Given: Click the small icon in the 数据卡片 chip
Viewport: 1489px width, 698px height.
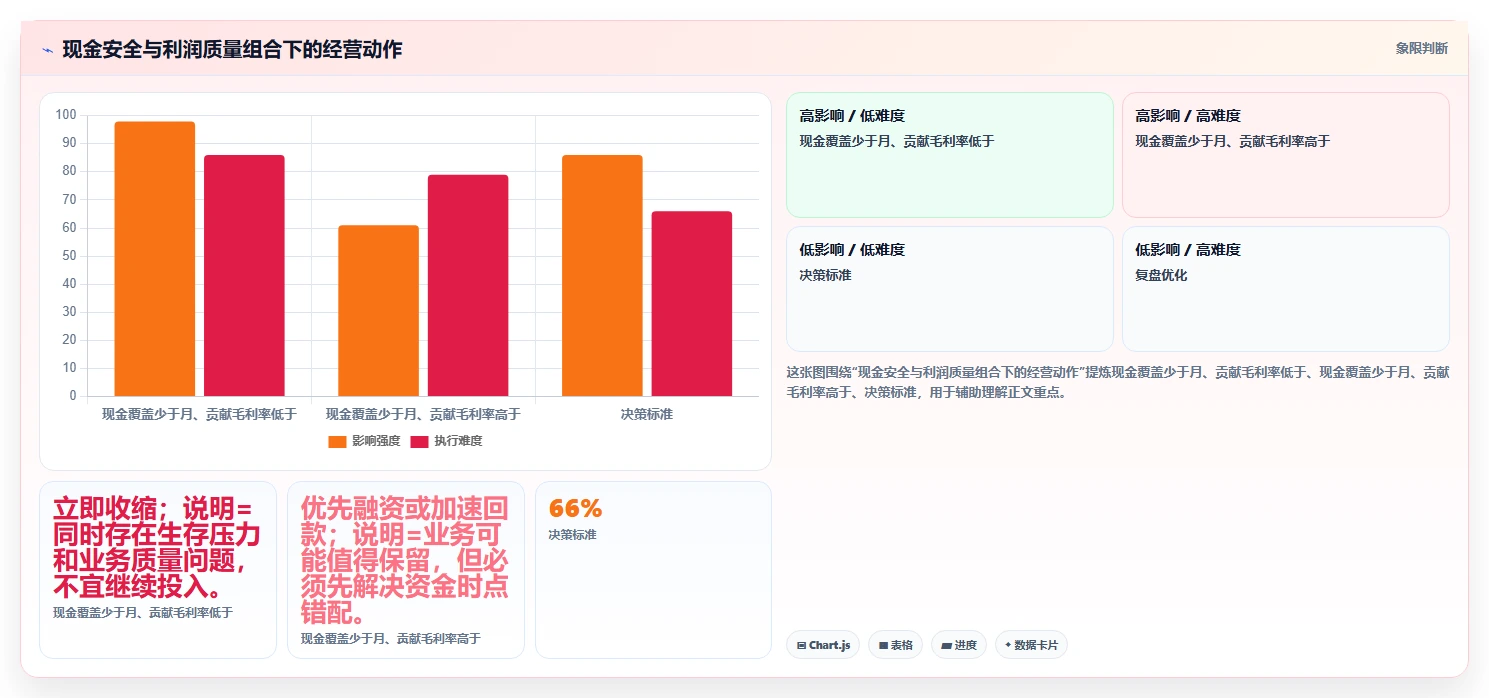Looking at the screenshot, I should pyautogui.click(x=1008, y=646).
